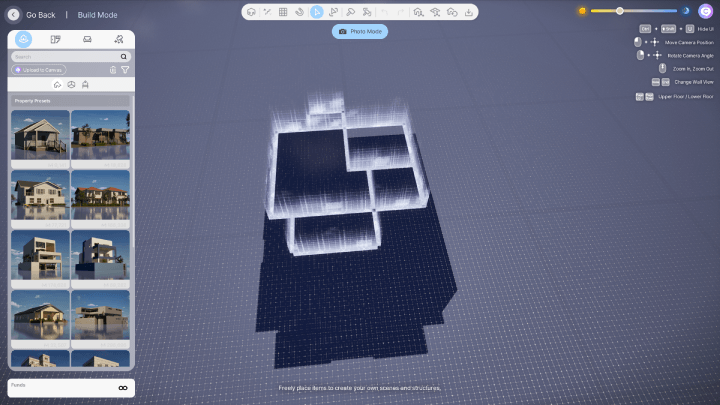The image size is (720, 405).
Task: Select the large room of the floor plan
Action: click(x=317, y=172)
